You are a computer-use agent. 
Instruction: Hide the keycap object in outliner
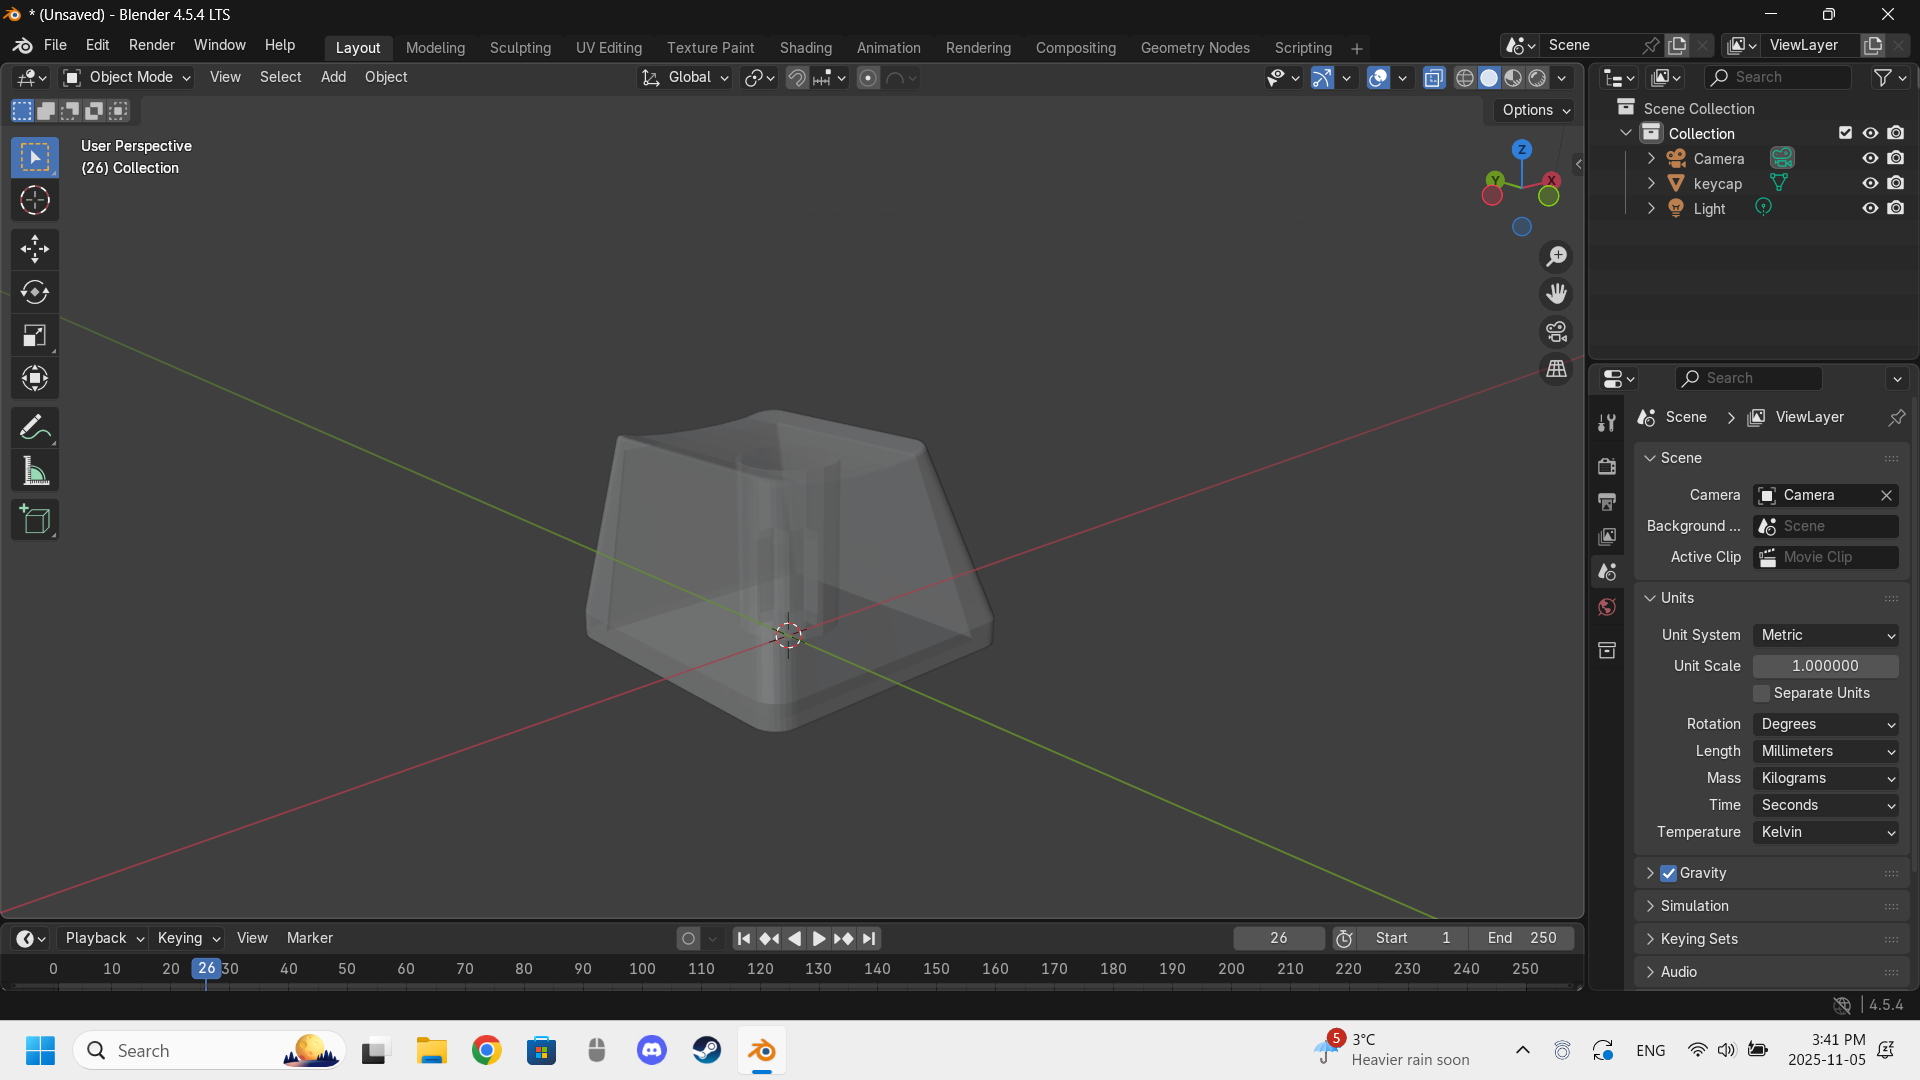(x=1870, y=183)
